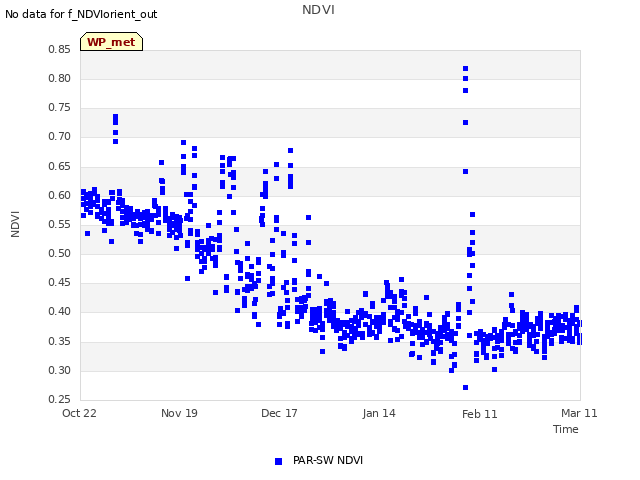Click the WP_met label tag
The height and width of the screenshot is (480, 640).
[x=111, y=42]
